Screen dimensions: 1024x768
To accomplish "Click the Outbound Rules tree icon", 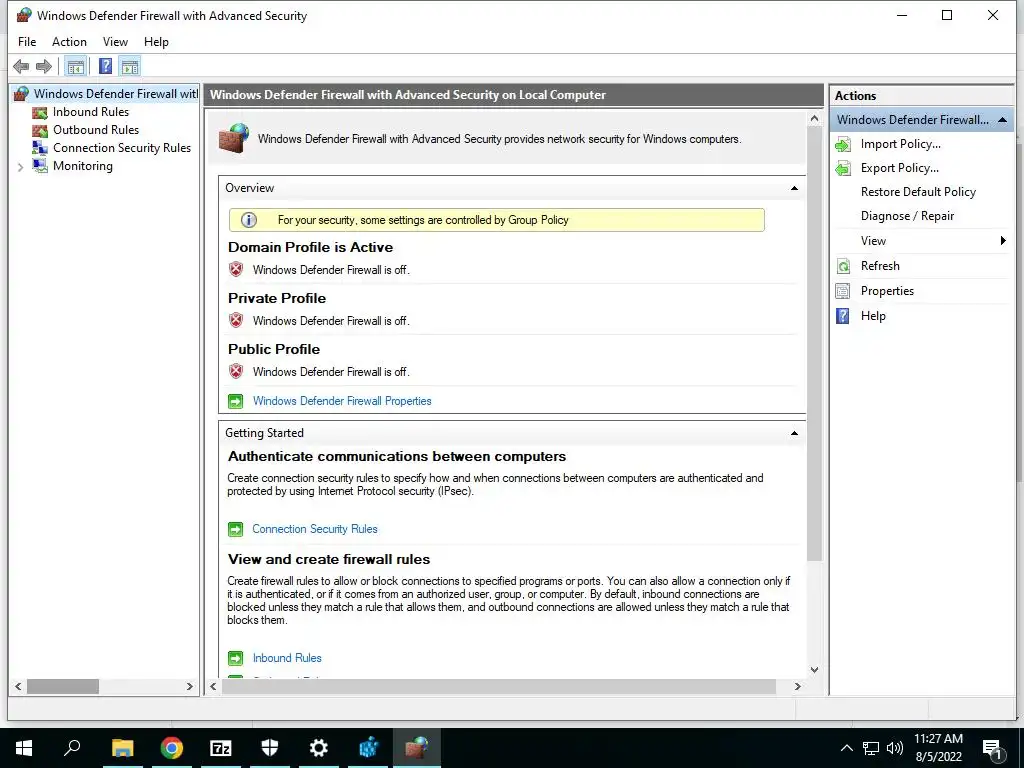I will coord(40,130).
